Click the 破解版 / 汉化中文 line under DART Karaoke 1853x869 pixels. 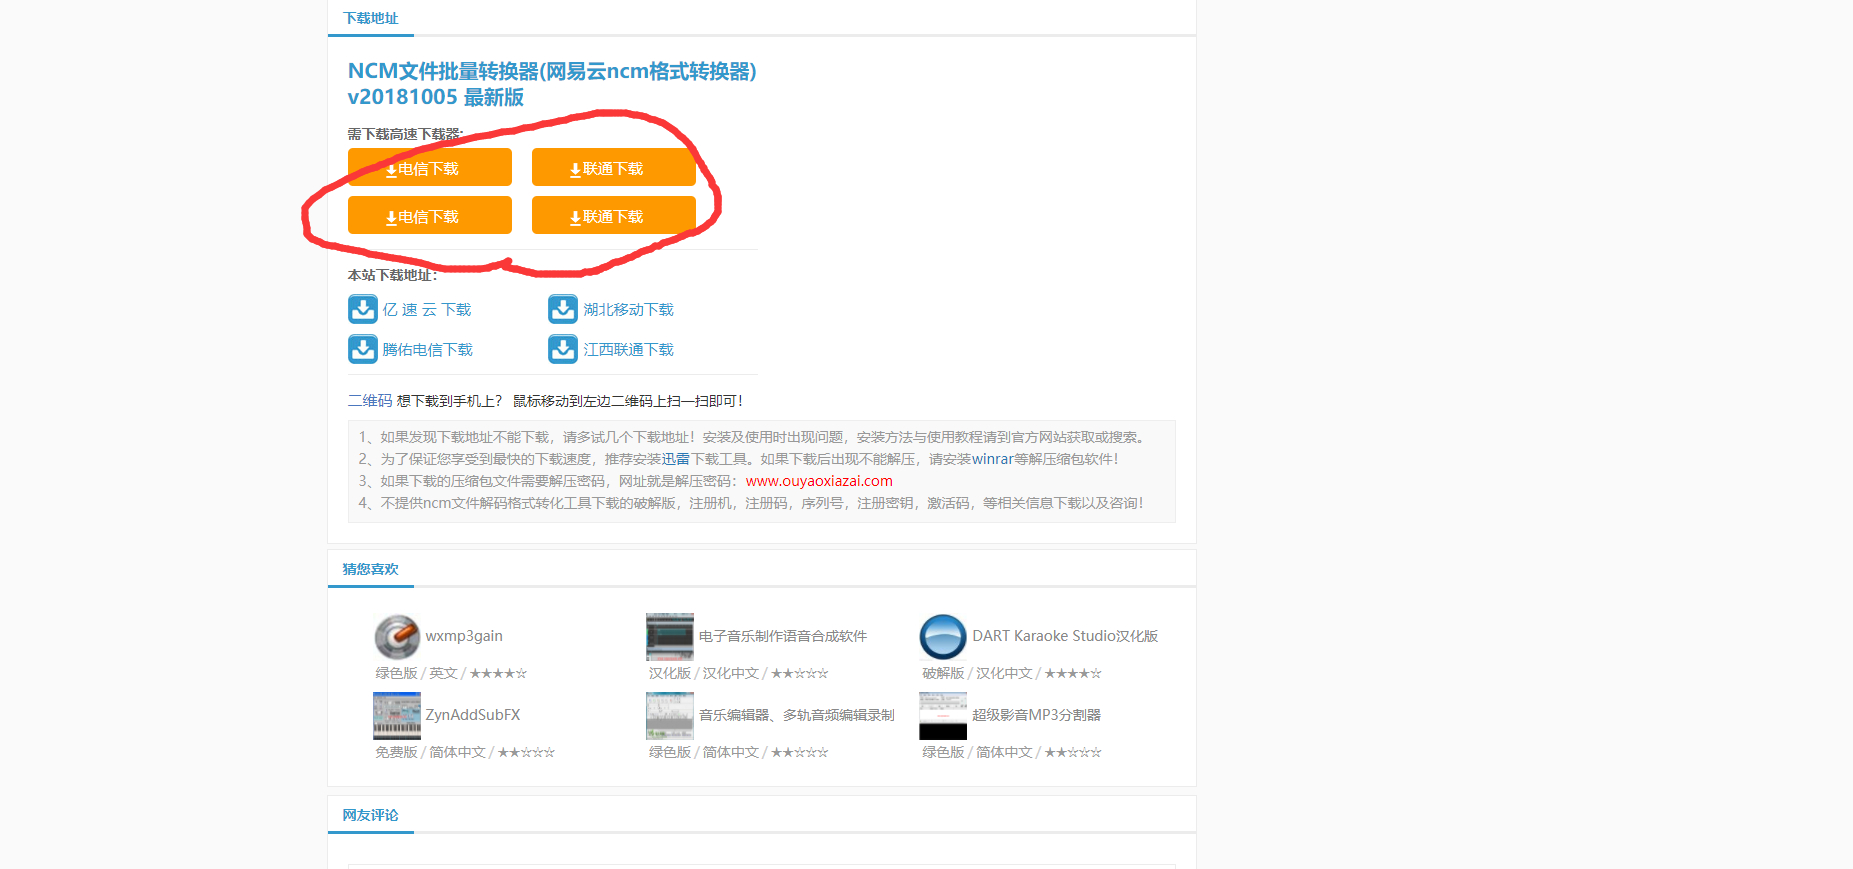pos(1012,673)
